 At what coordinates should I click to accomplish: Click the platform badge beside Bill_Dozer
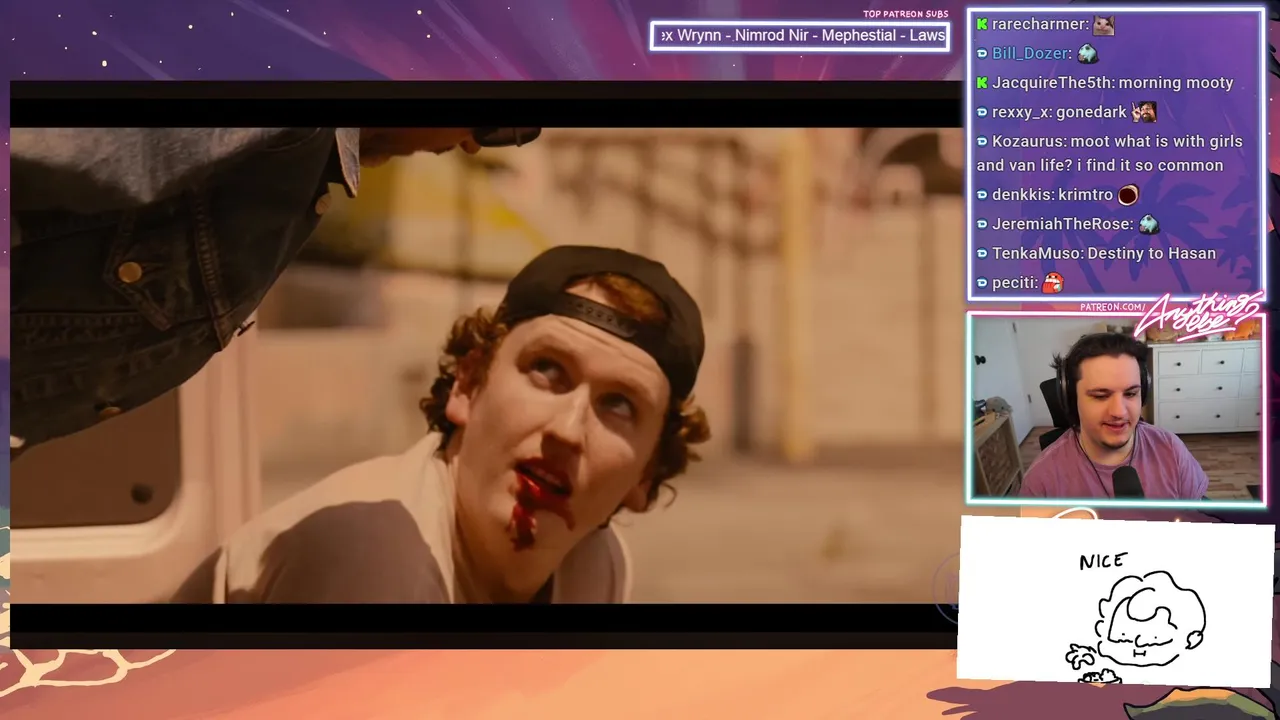click(x=982, y=54)
